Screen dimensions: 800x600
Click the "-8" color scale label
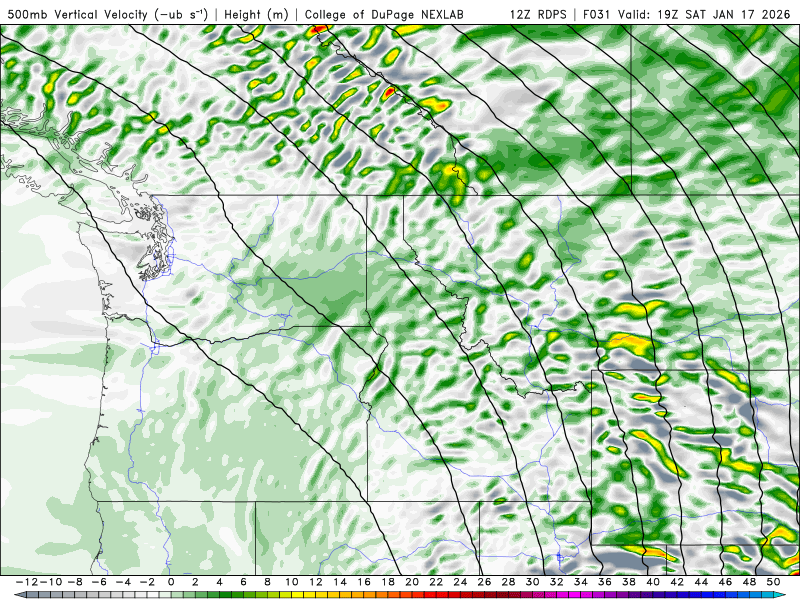click(x=74, y=582)
